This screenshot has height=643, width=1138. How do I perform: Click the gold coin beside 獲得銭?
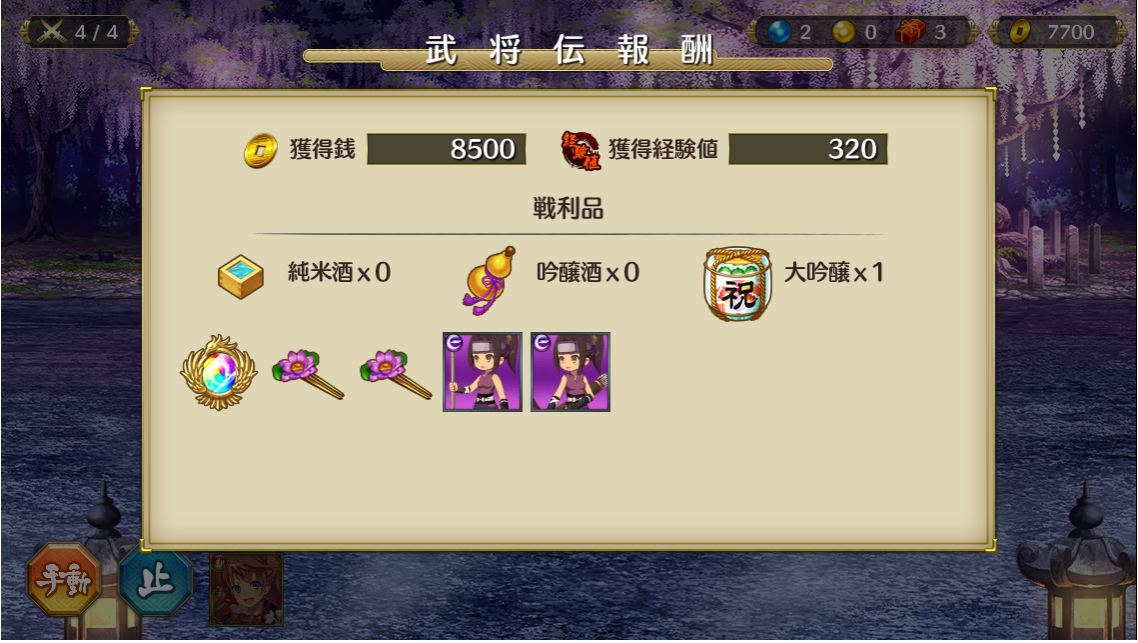tap(260, 150)
